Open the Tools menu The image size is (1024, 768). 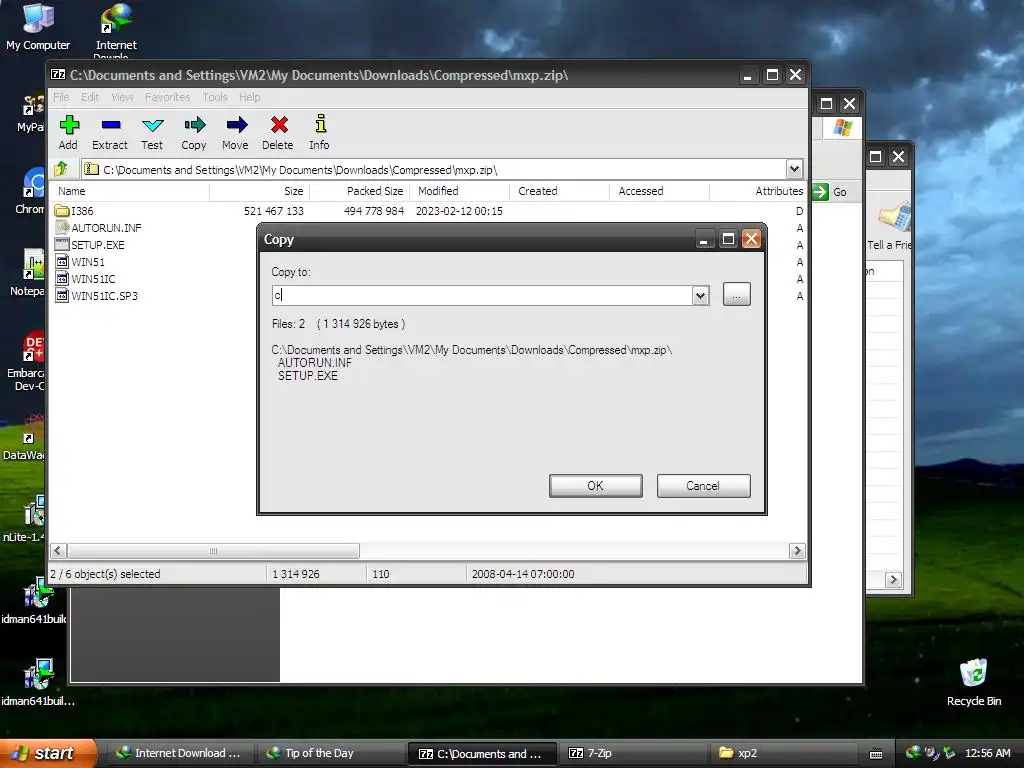(x=215, y=97)
